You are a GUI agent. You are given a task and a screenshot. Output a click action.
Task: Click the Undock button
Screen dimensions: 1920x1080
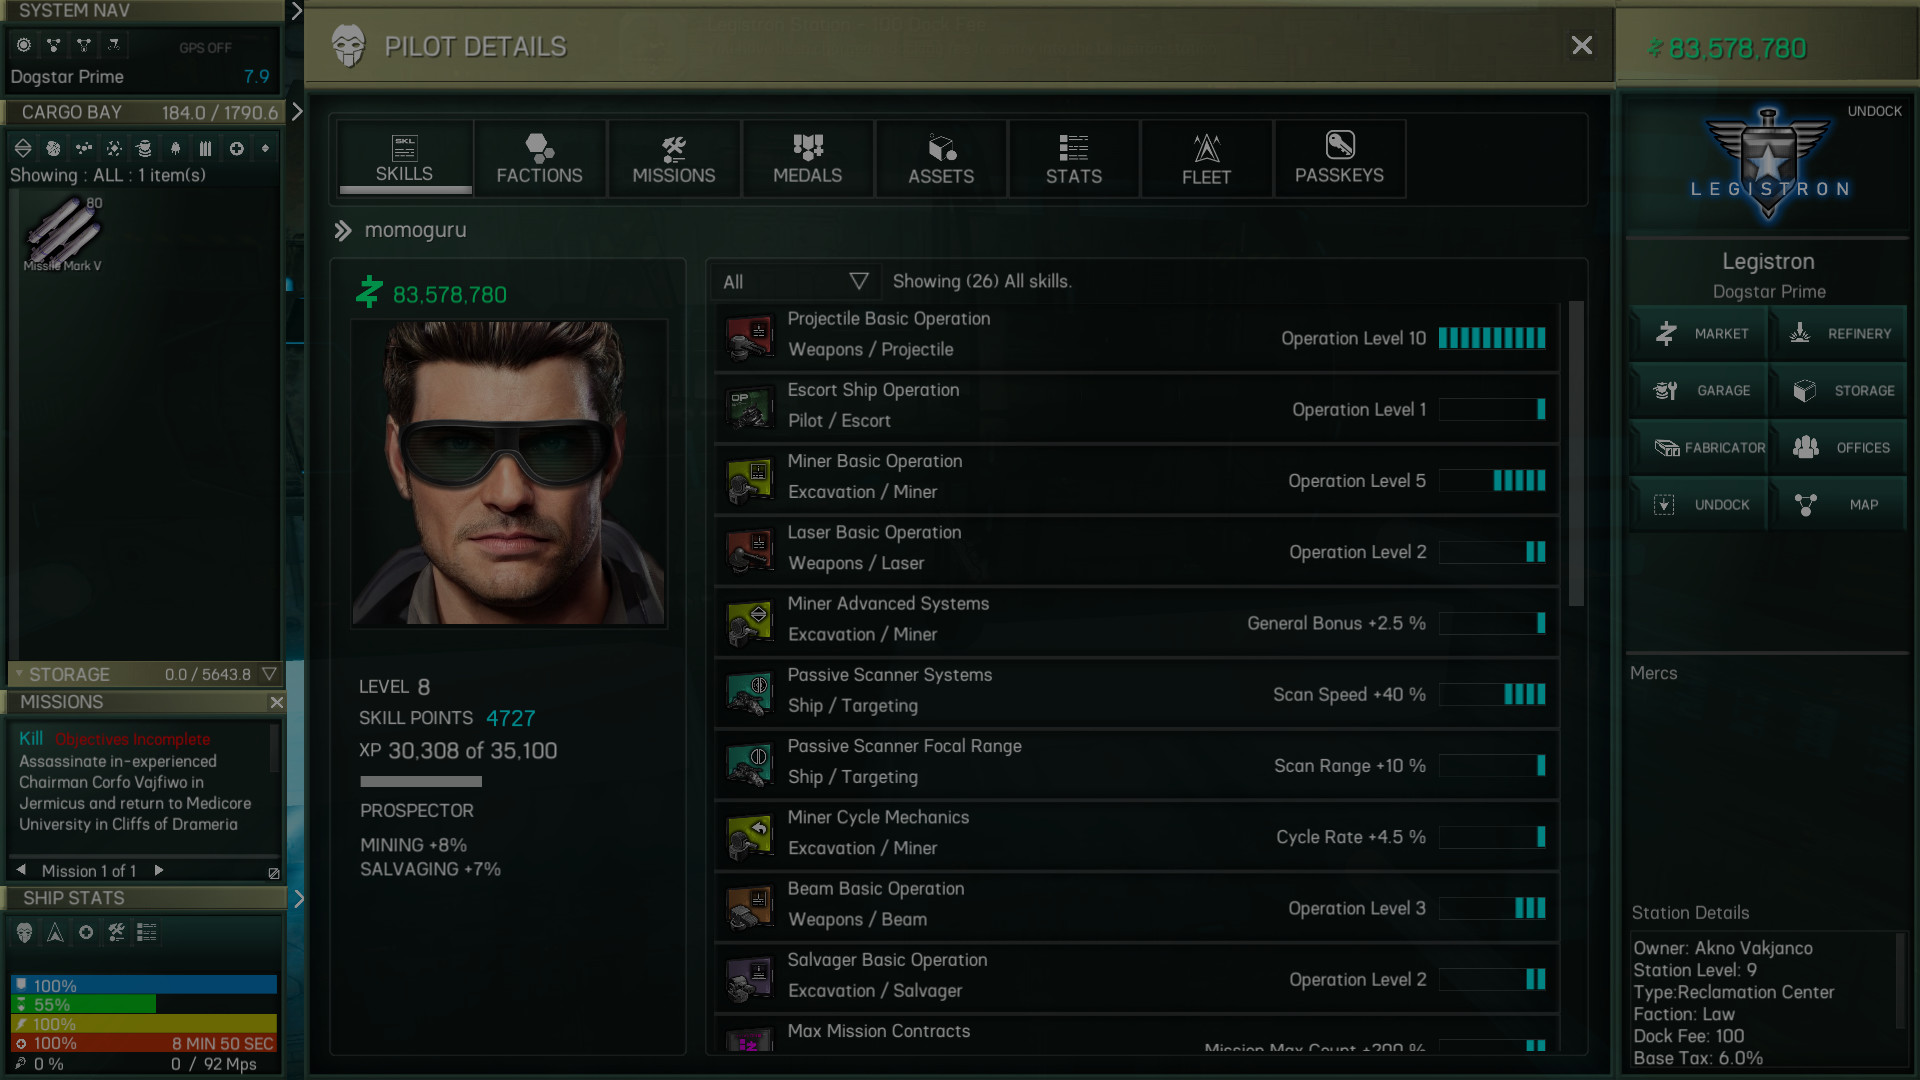1699,504
